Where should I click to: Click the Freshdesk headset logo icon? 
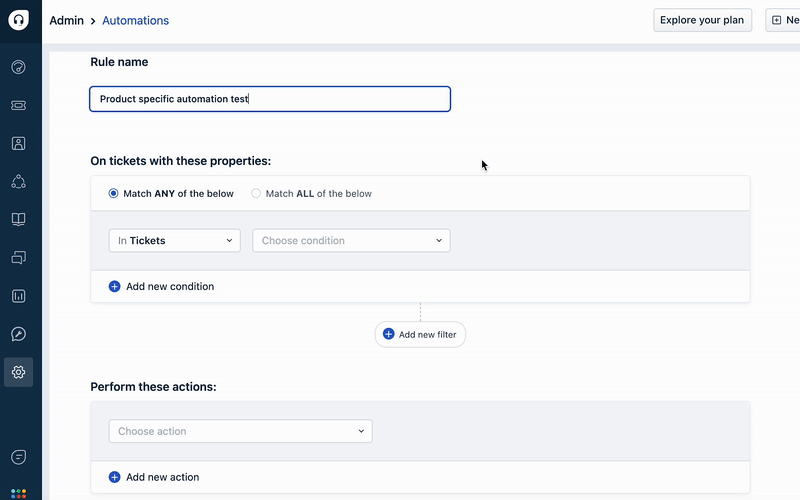pyautogui.click(x=19, y=20)
